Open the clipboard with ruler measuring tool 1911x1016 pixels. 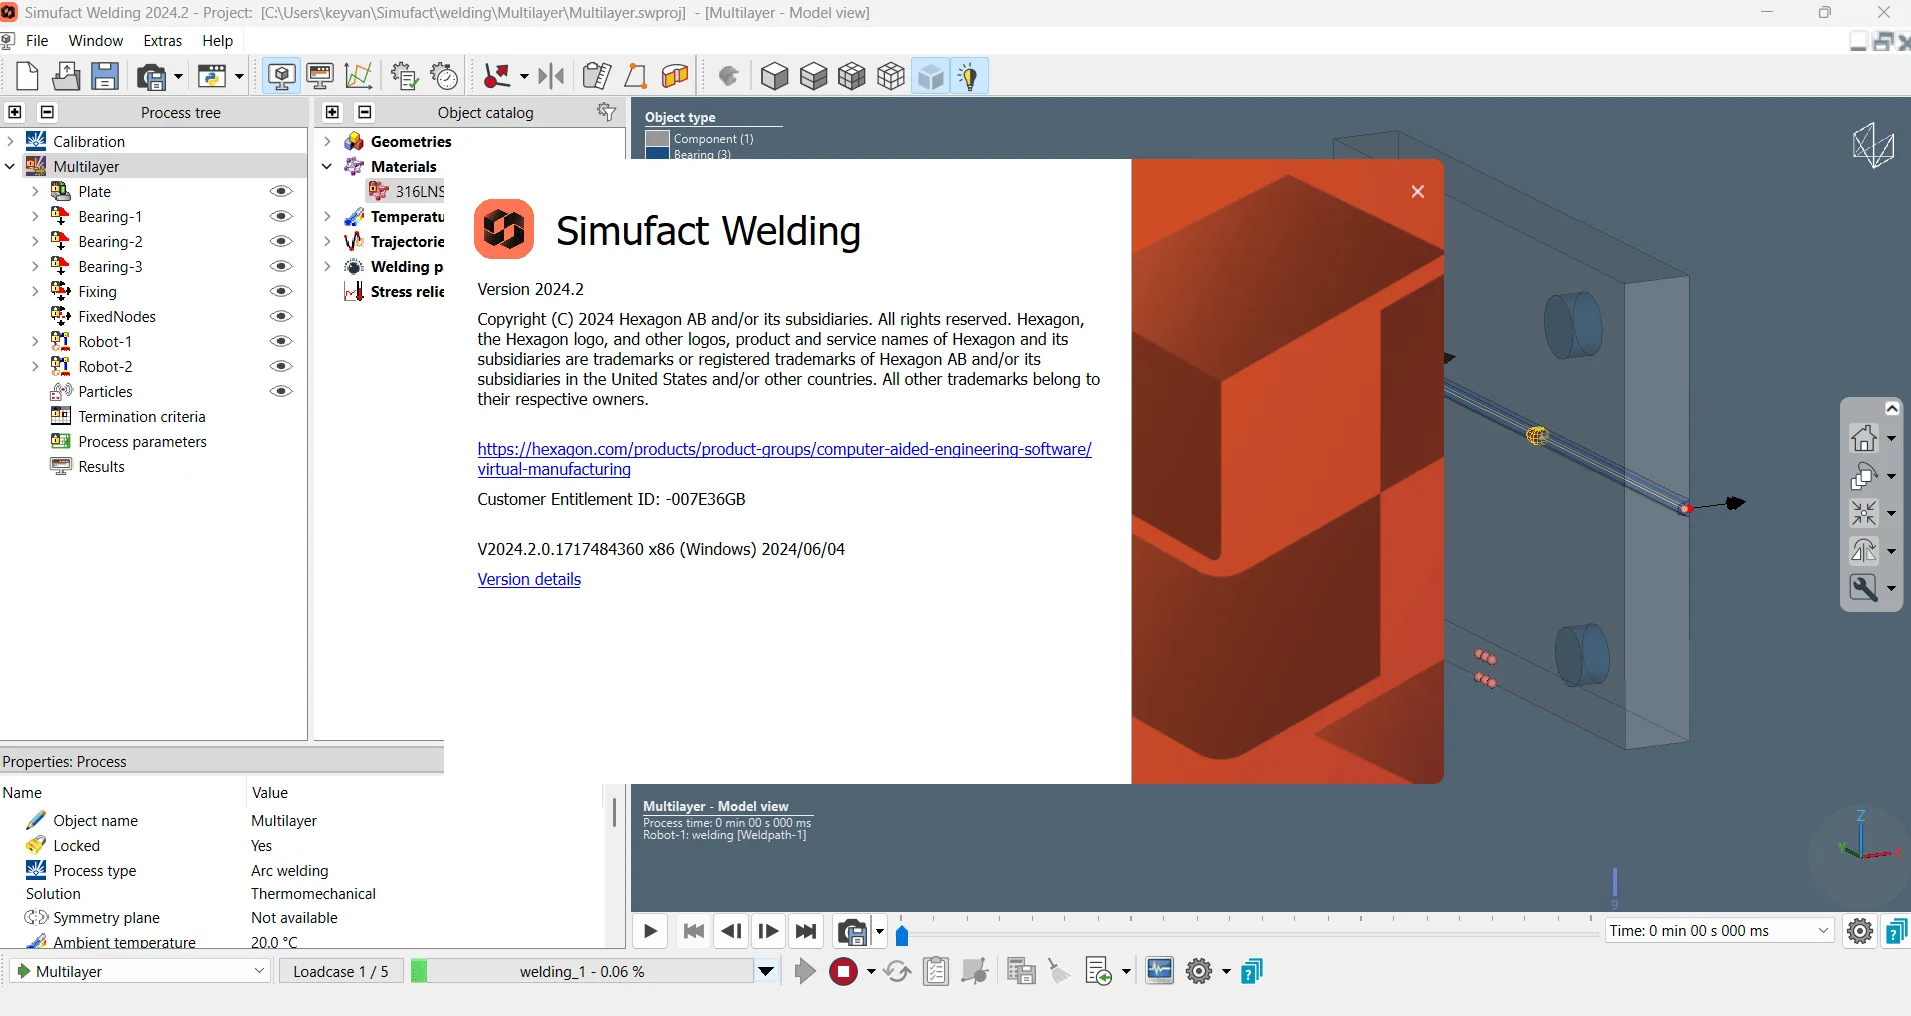[597, 76]
